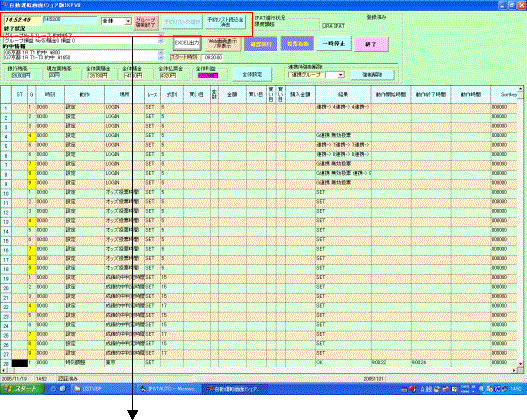
Task: Select row header number 28
Action: (6, 364)
